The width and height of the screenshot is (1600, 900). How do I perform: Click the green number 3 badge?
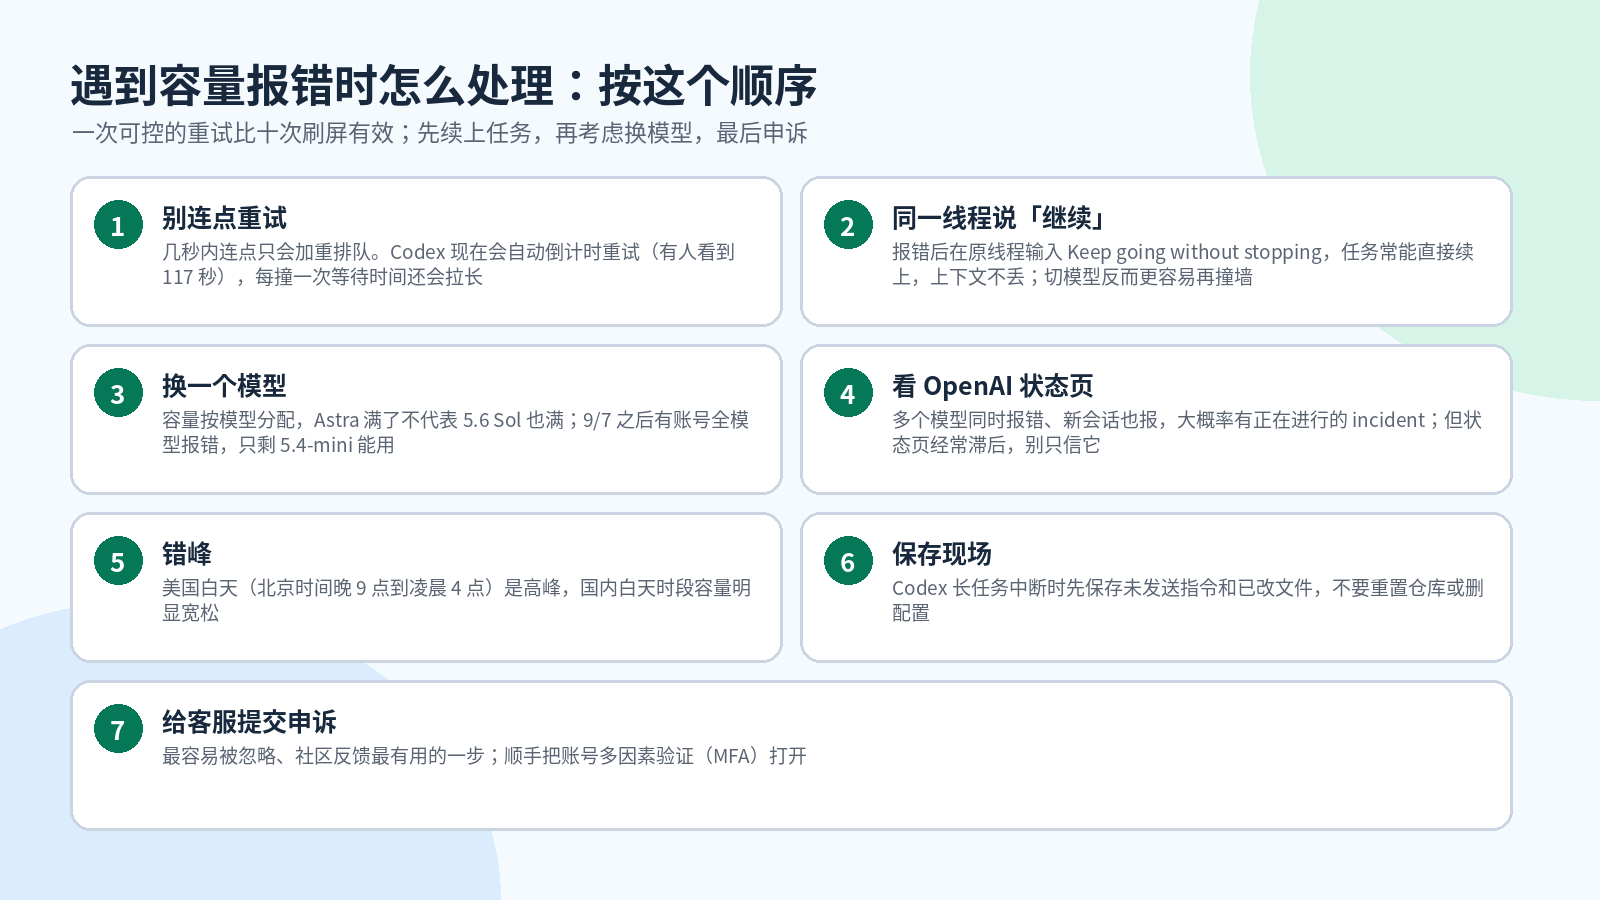(118, 394)
